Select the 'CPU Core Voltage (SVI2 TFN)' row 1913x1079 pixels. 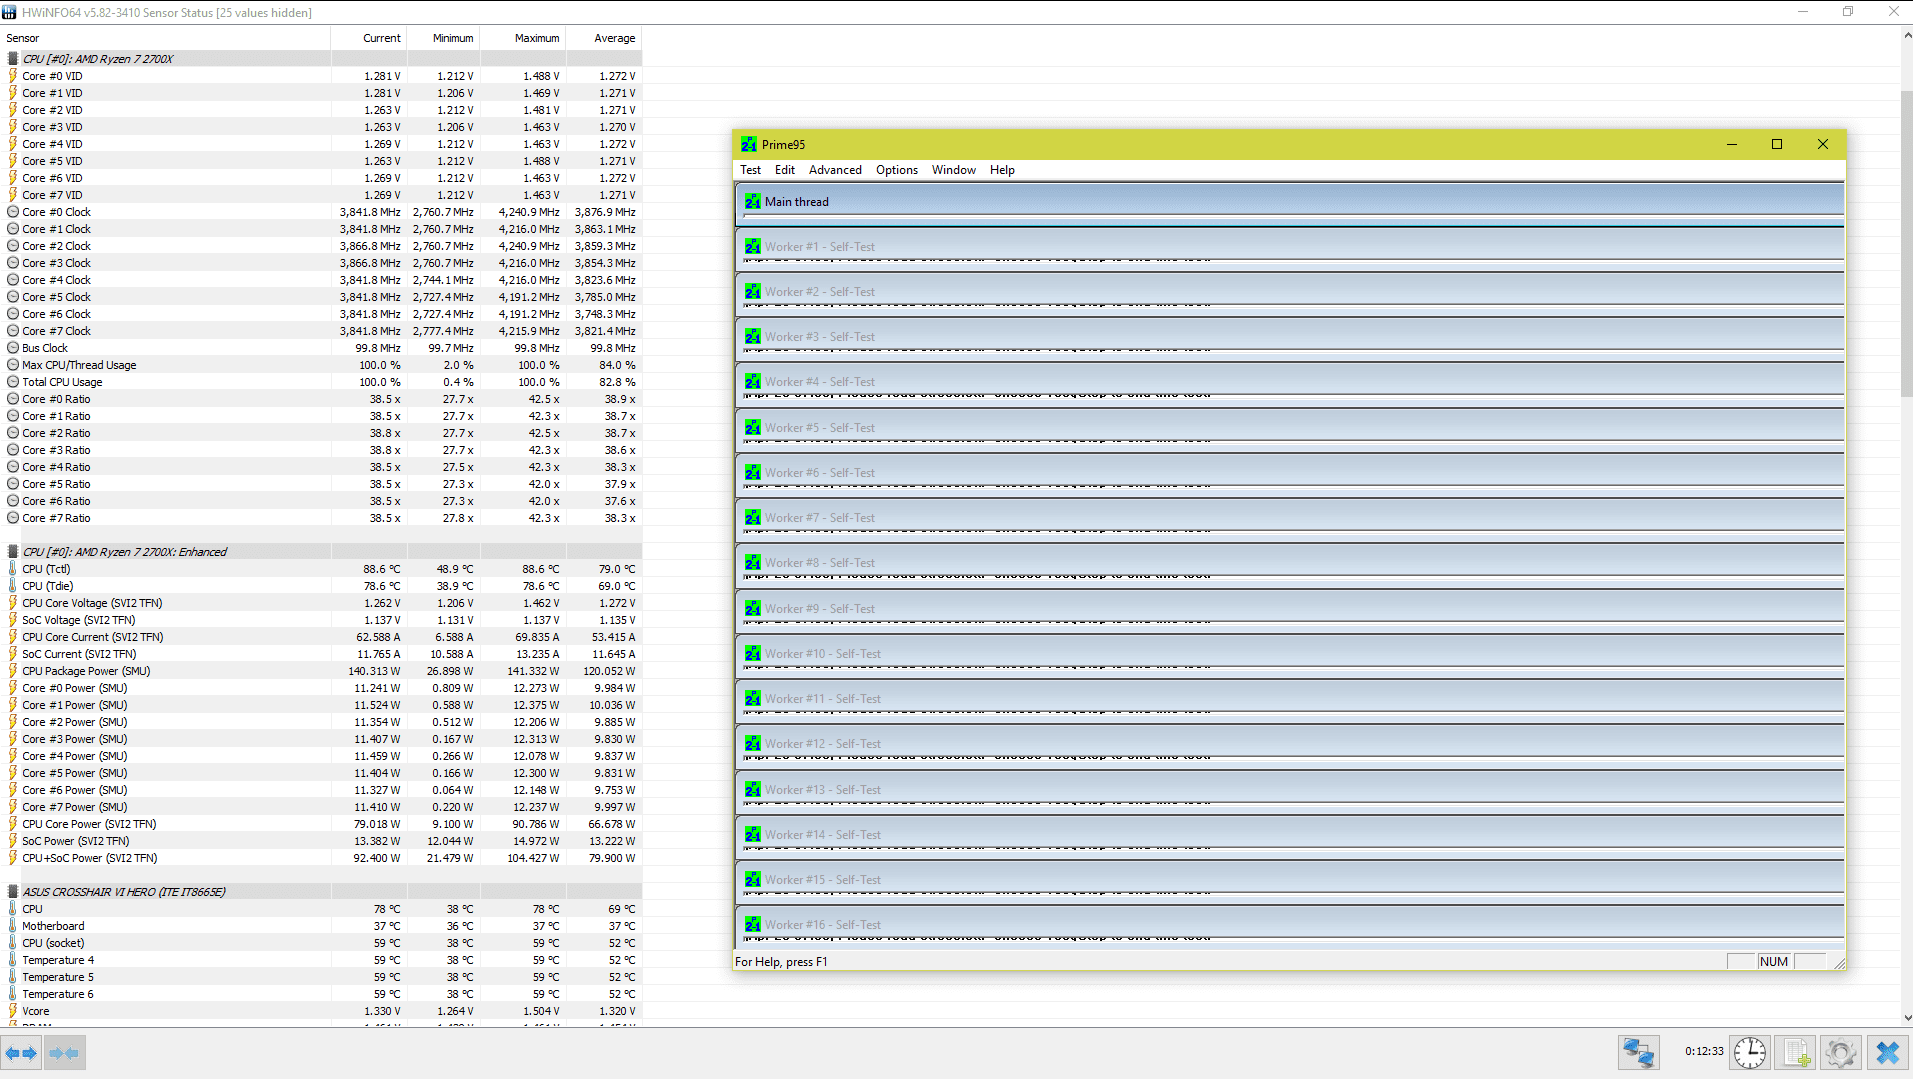(x=321, y=603)
